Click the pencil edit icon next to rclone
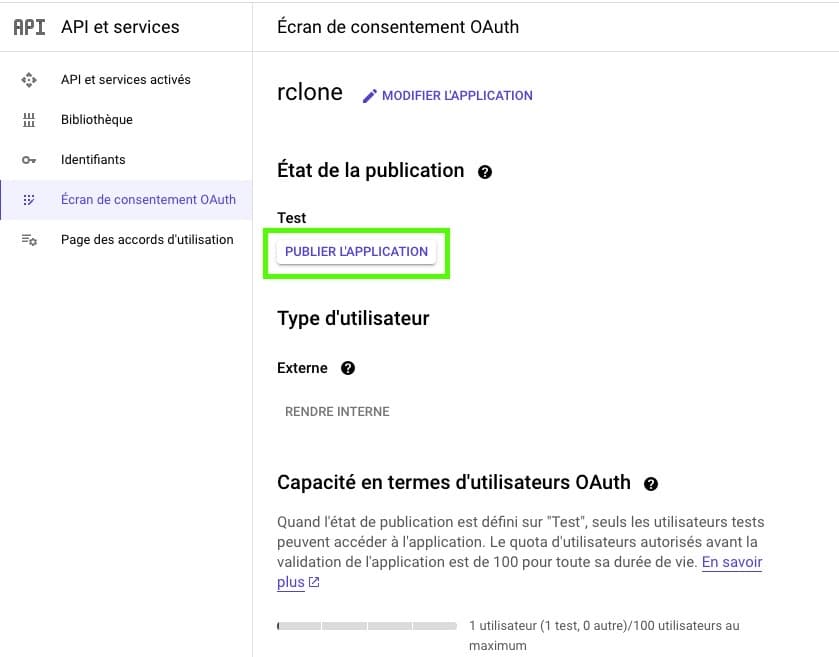 pos(370,96)
